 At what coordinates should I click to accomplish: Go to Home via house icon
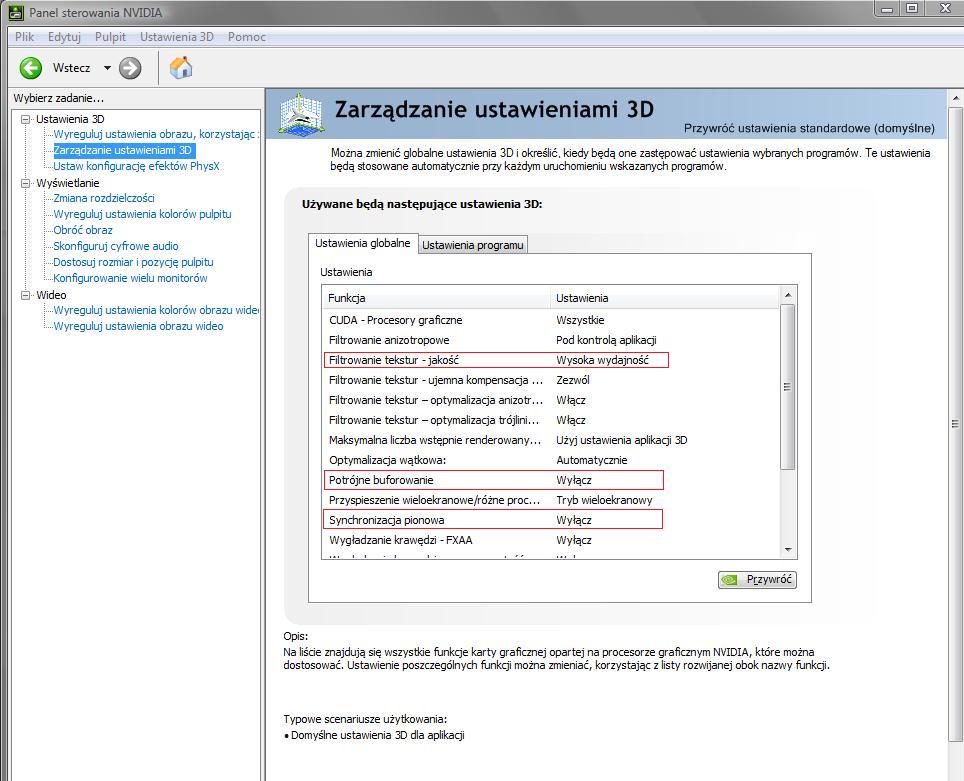pos(181,68)
